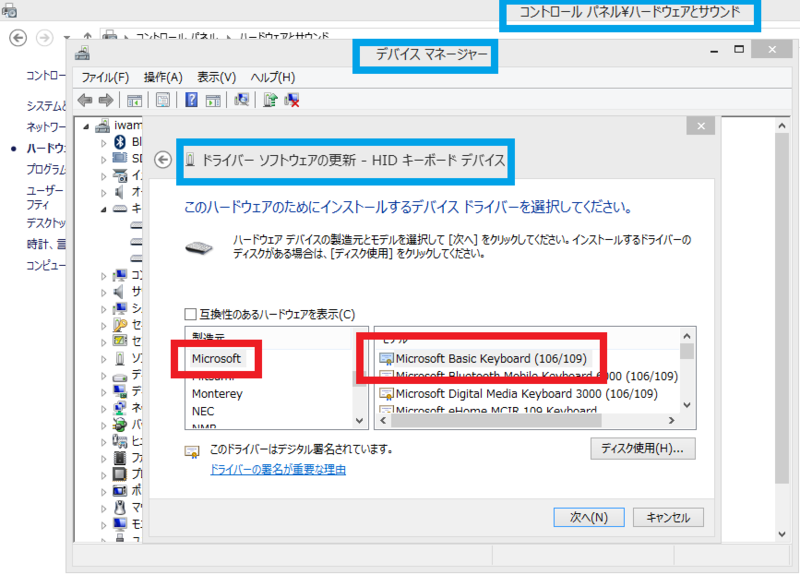Expand the processor tree node
Image resolution: width=800 pixels, height=575 pixels.
(x=104, y=476)
